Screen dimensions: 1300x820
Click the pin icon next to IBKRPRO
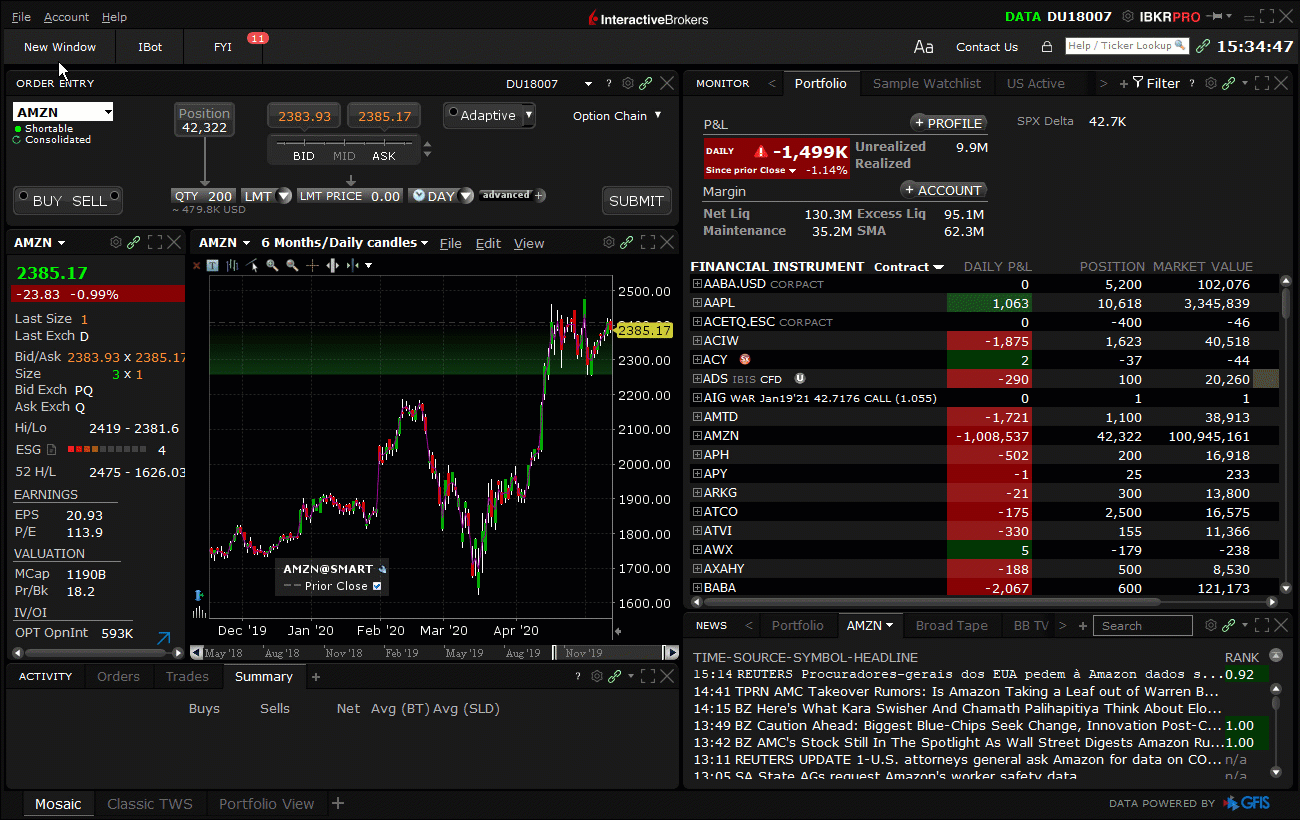(x=1217, y=16)
